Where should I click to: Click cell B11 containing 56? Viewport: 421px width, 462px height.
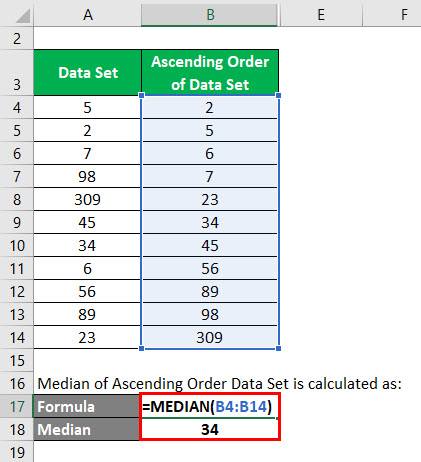coord(210,268)
